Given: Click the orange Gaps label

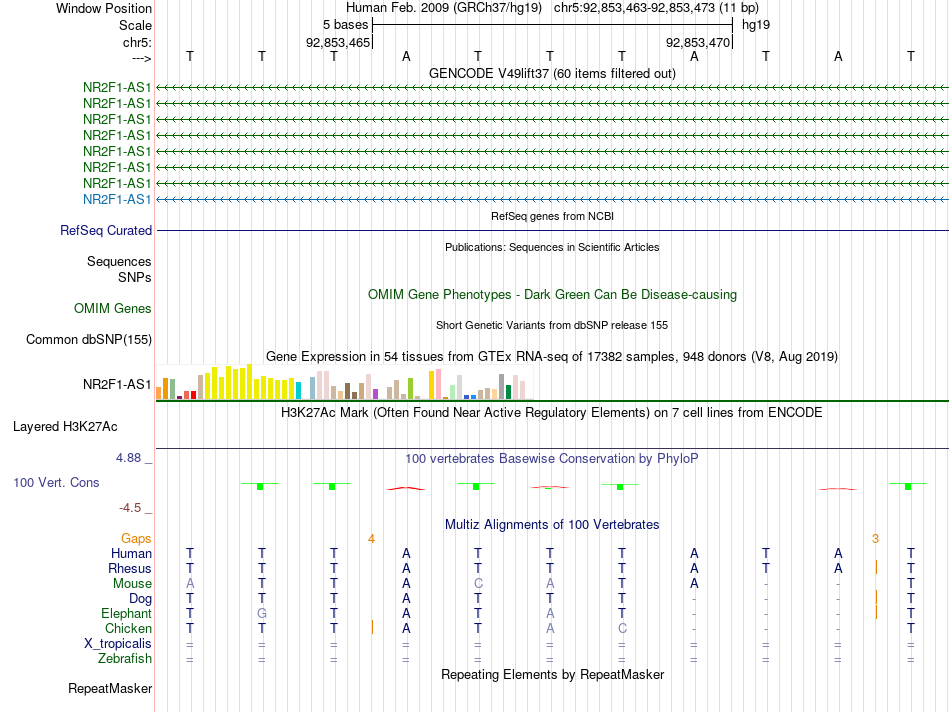Looking at the screenshot, I should click(x=136, y=539).
